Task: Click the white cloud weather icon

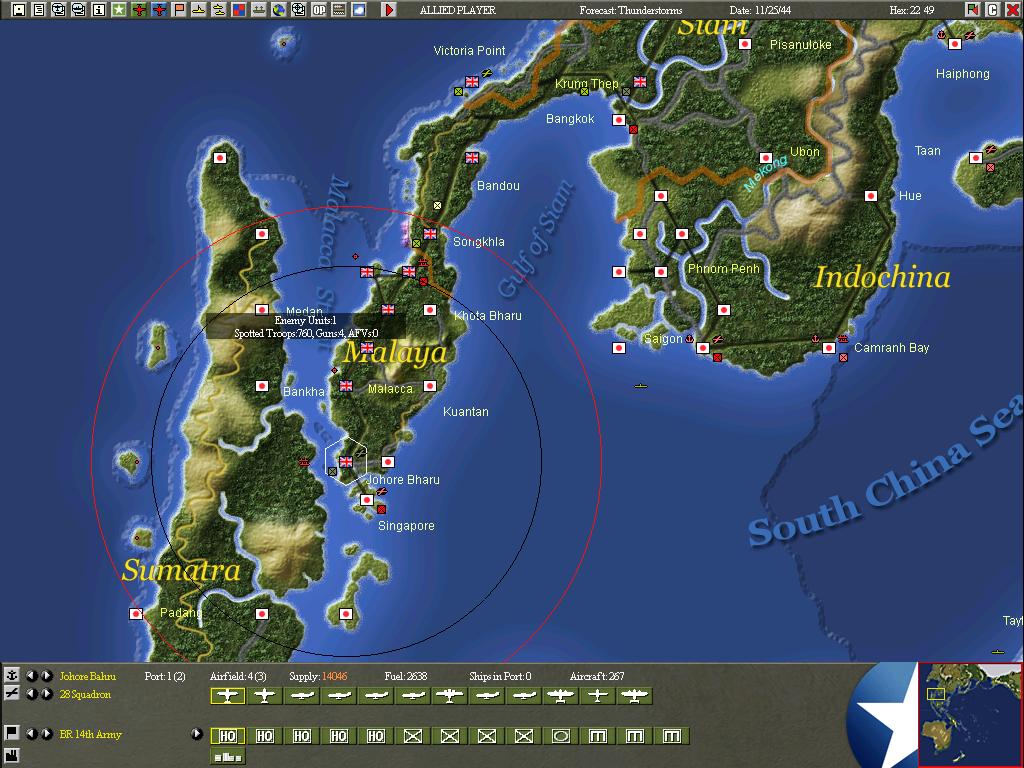Action: click(x=359, y=10)
